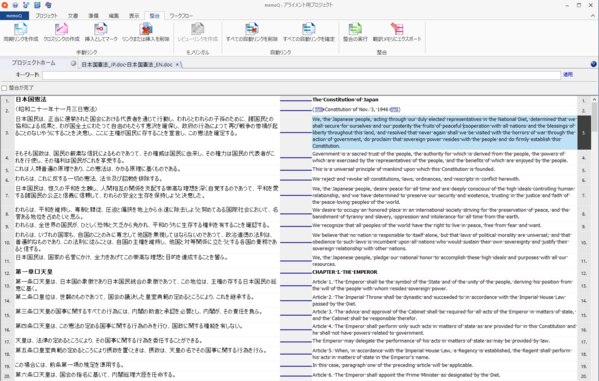Select target 'In this case, paragraph one of the preceding'
Image resolution: width=599 pixels, height=381 pixels.
(x=393, y=365)
